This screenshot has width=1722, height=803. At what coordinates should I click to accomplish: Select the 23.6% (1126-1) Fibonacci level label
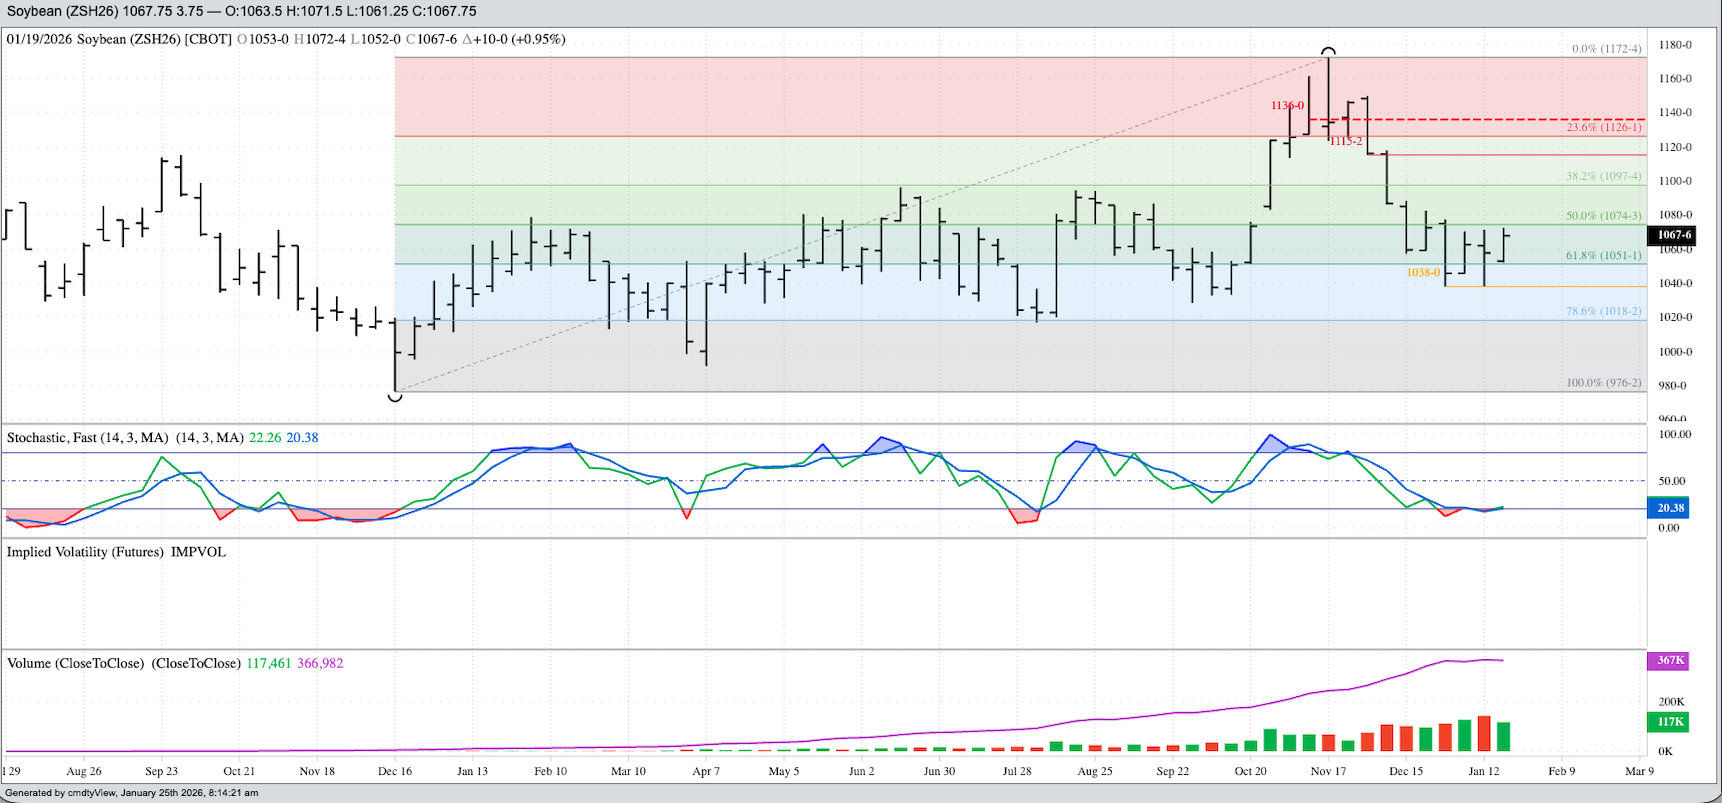pyautogui.click(x=1603, y=128)
